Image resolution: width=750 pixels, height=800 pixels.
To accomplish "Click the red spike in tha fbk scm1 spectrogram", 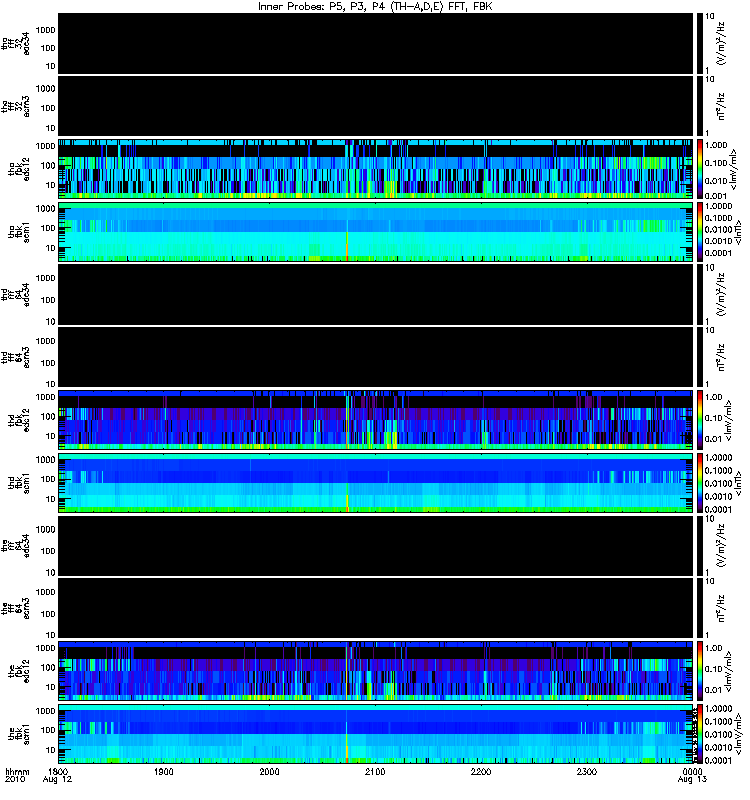I will [x=347, y=247].
